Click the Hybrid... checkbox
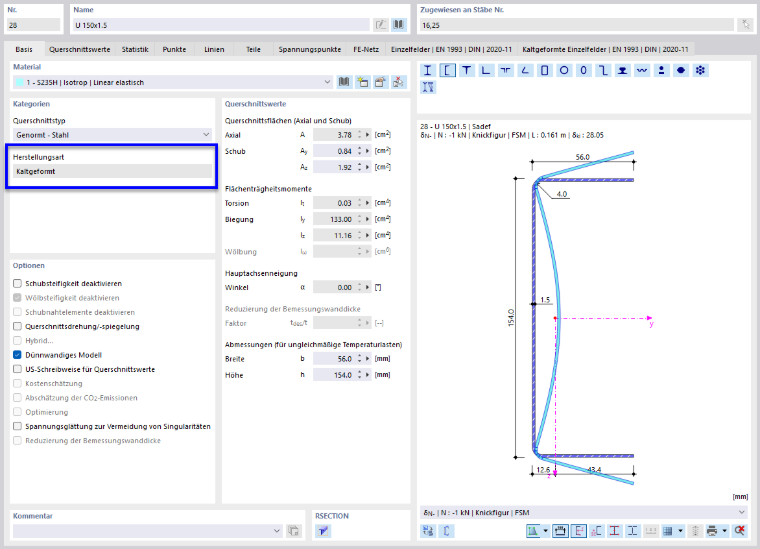 [17, 341]
